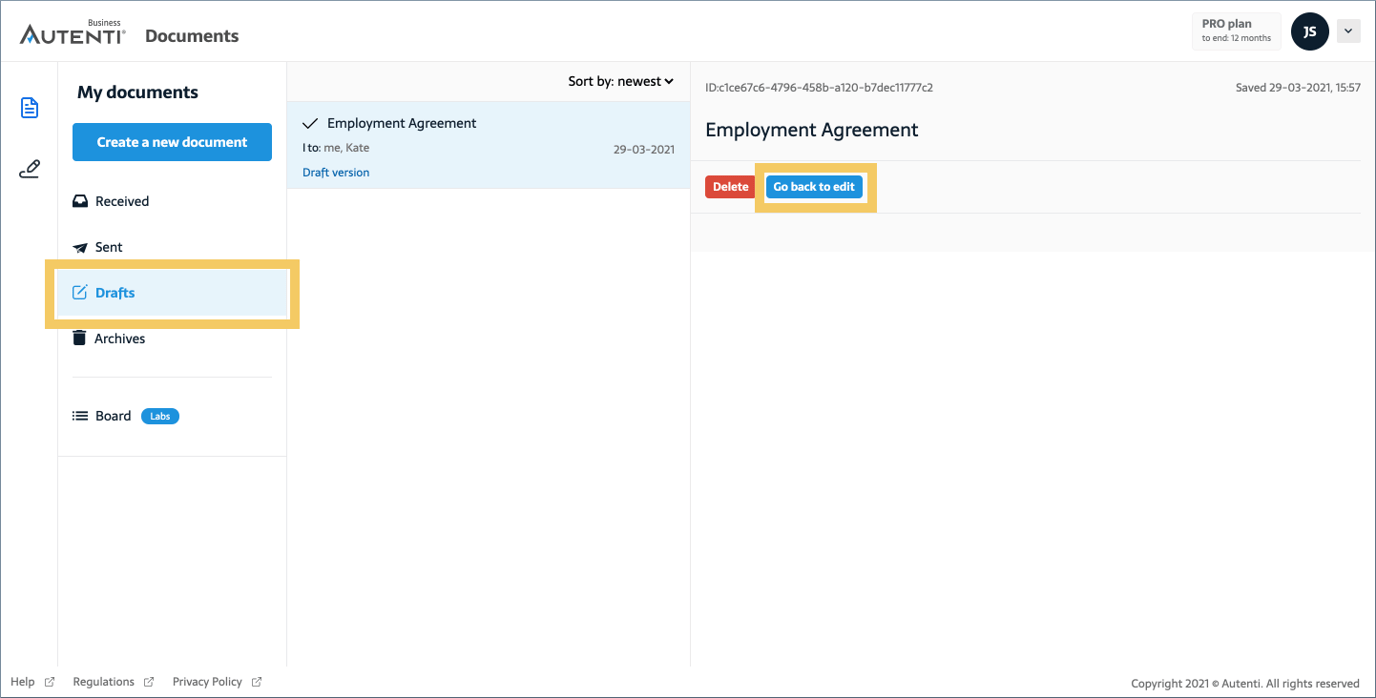This screenshot has height=698, width=1376.
Task: Click the Board list icon
Action: coord(81,416)
